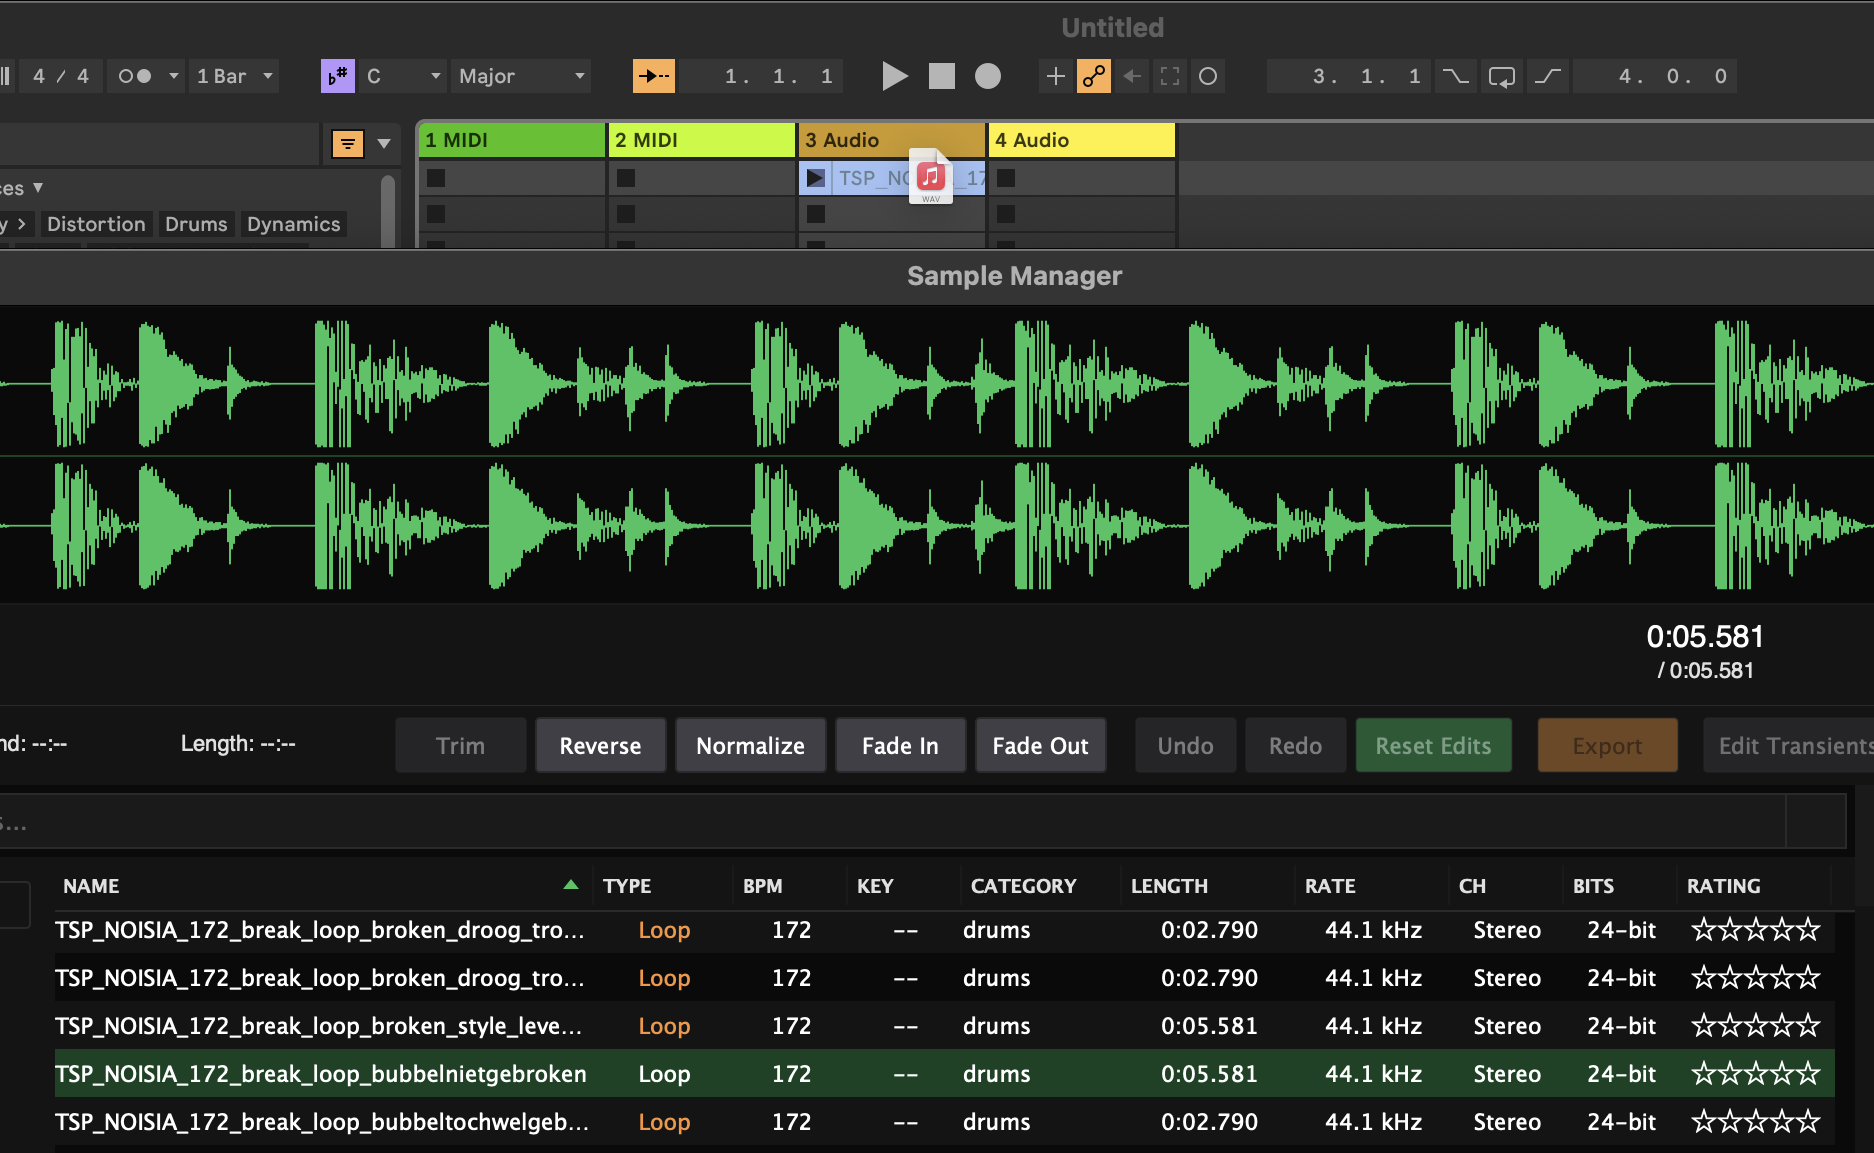Click the Normalize button
The width and height of the screenshot is (1874, 1153).
point(750,746)
